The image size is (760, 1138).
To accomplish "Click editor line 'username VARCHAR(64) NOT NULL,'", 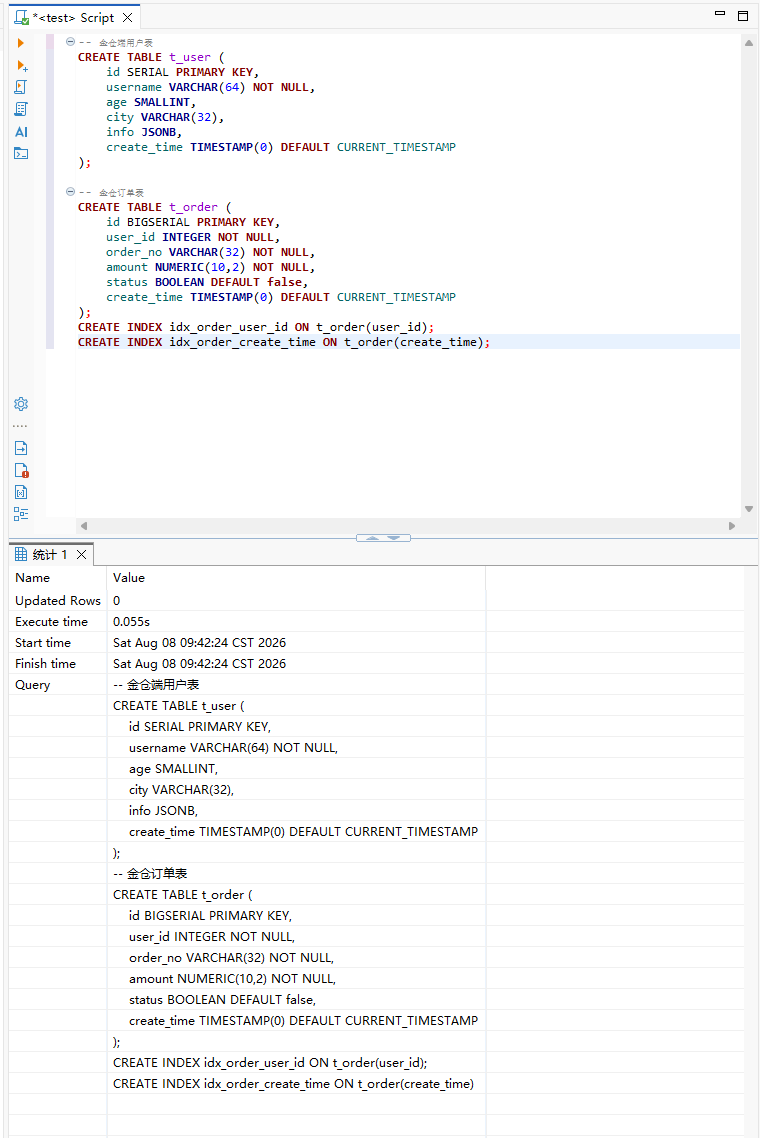I will [211, 87].
